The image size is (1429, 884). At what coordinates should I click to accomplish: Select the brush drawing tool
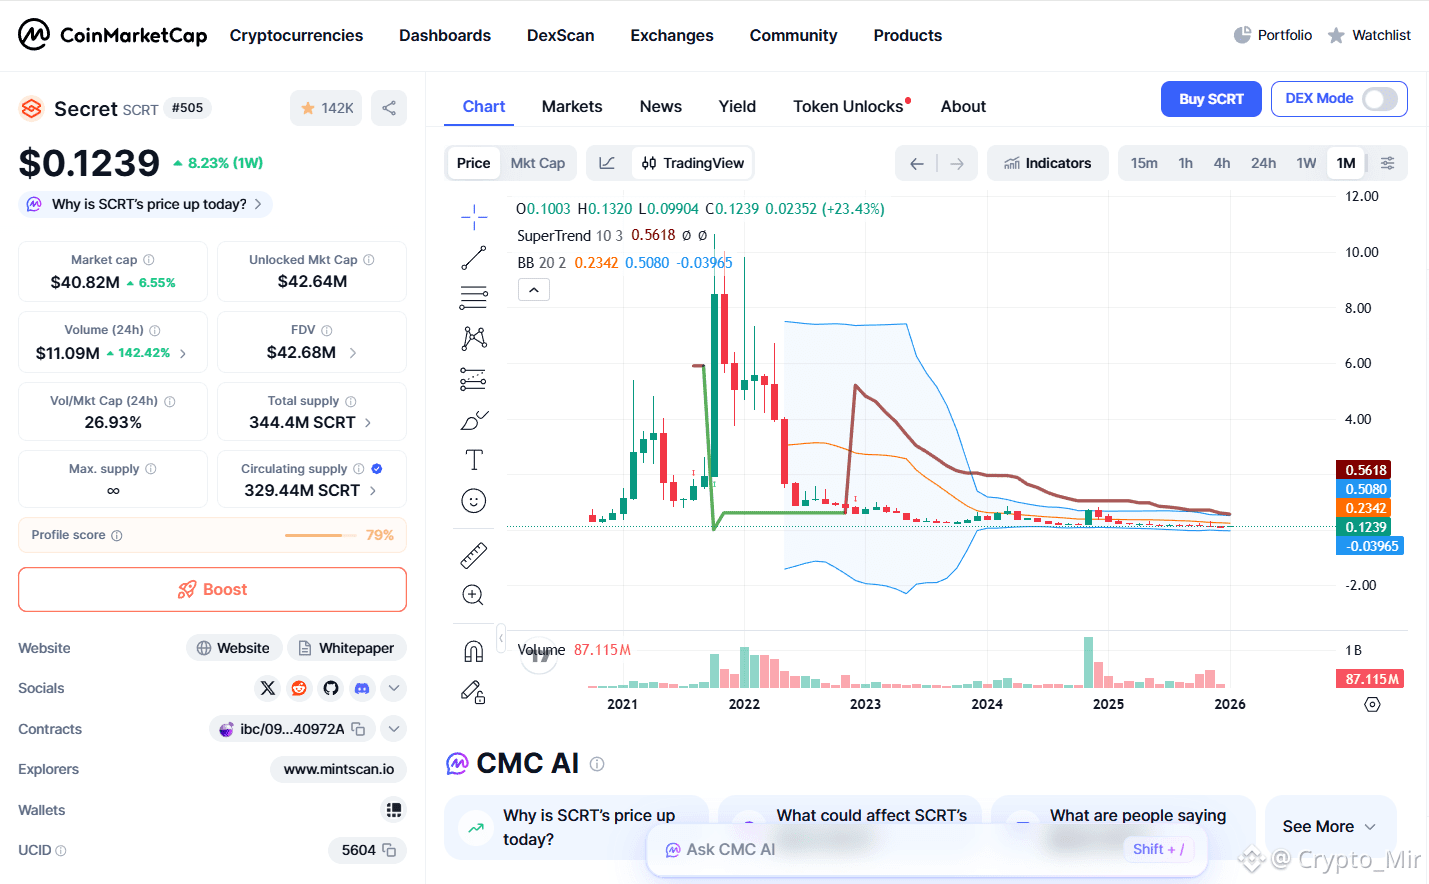click(x=474, y=420)
